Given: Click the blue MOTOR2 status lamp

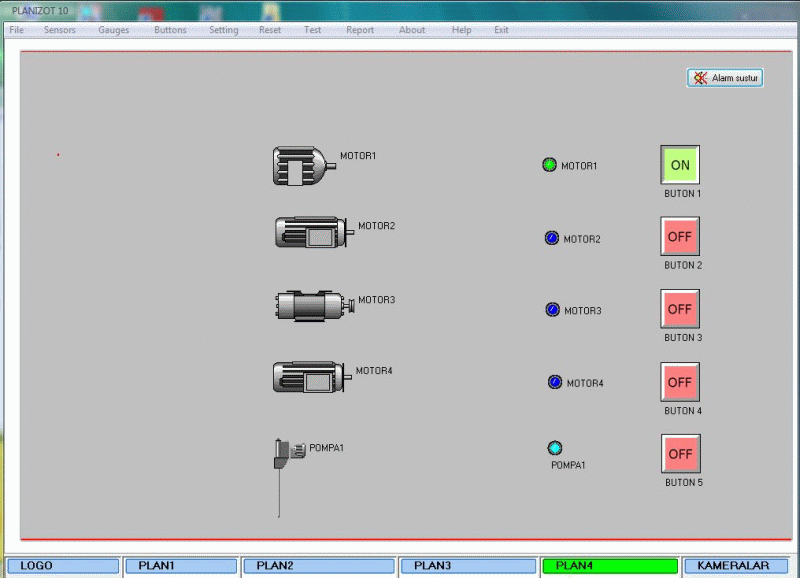Looking at the screenshot, I should pos(552,238).
